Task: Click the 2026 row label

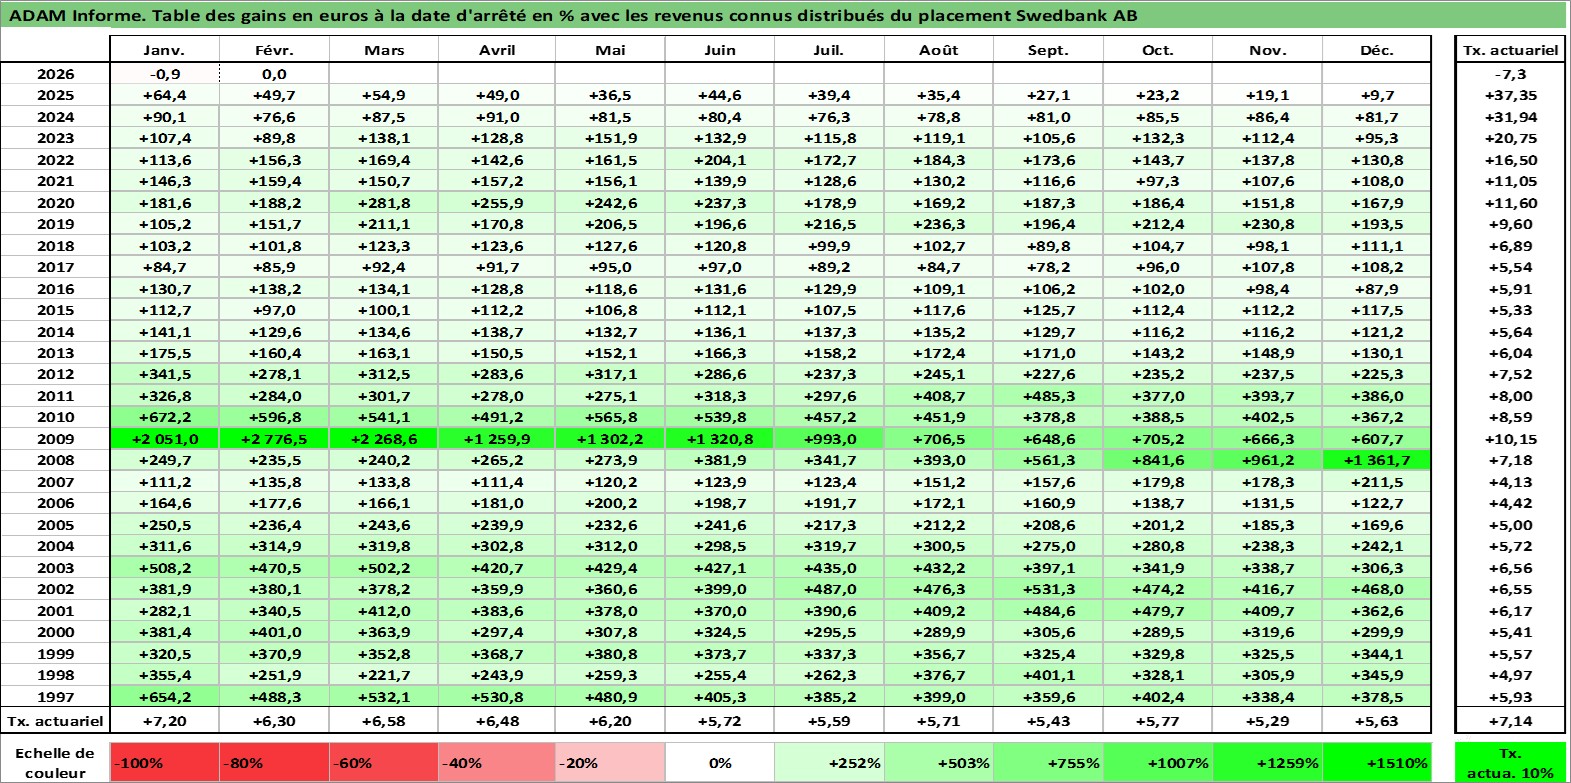Action: tap(55, 74)
